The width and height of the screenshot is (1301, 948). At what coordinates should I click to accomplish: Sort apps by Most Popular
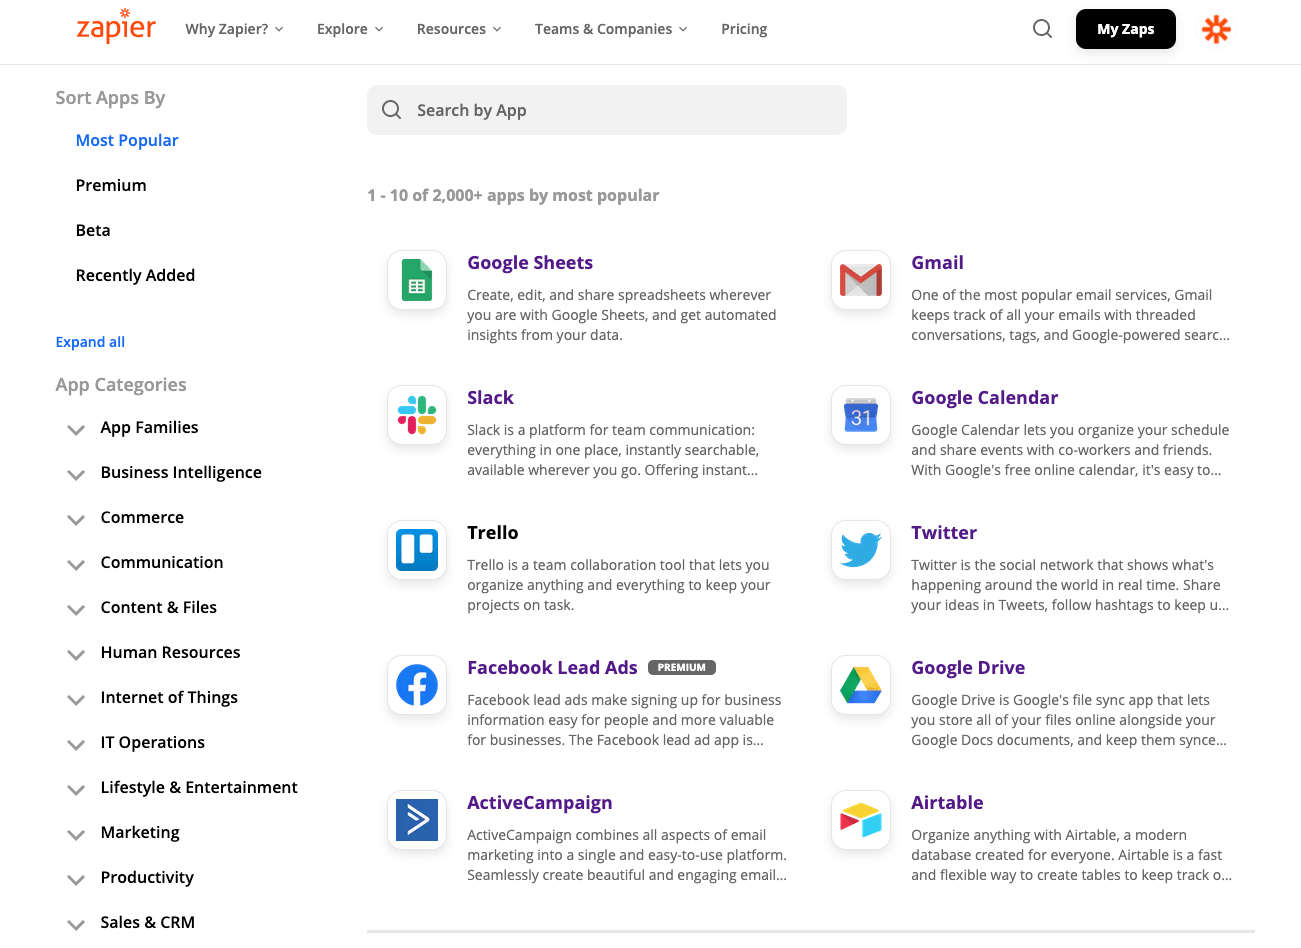tap(127, 140)
